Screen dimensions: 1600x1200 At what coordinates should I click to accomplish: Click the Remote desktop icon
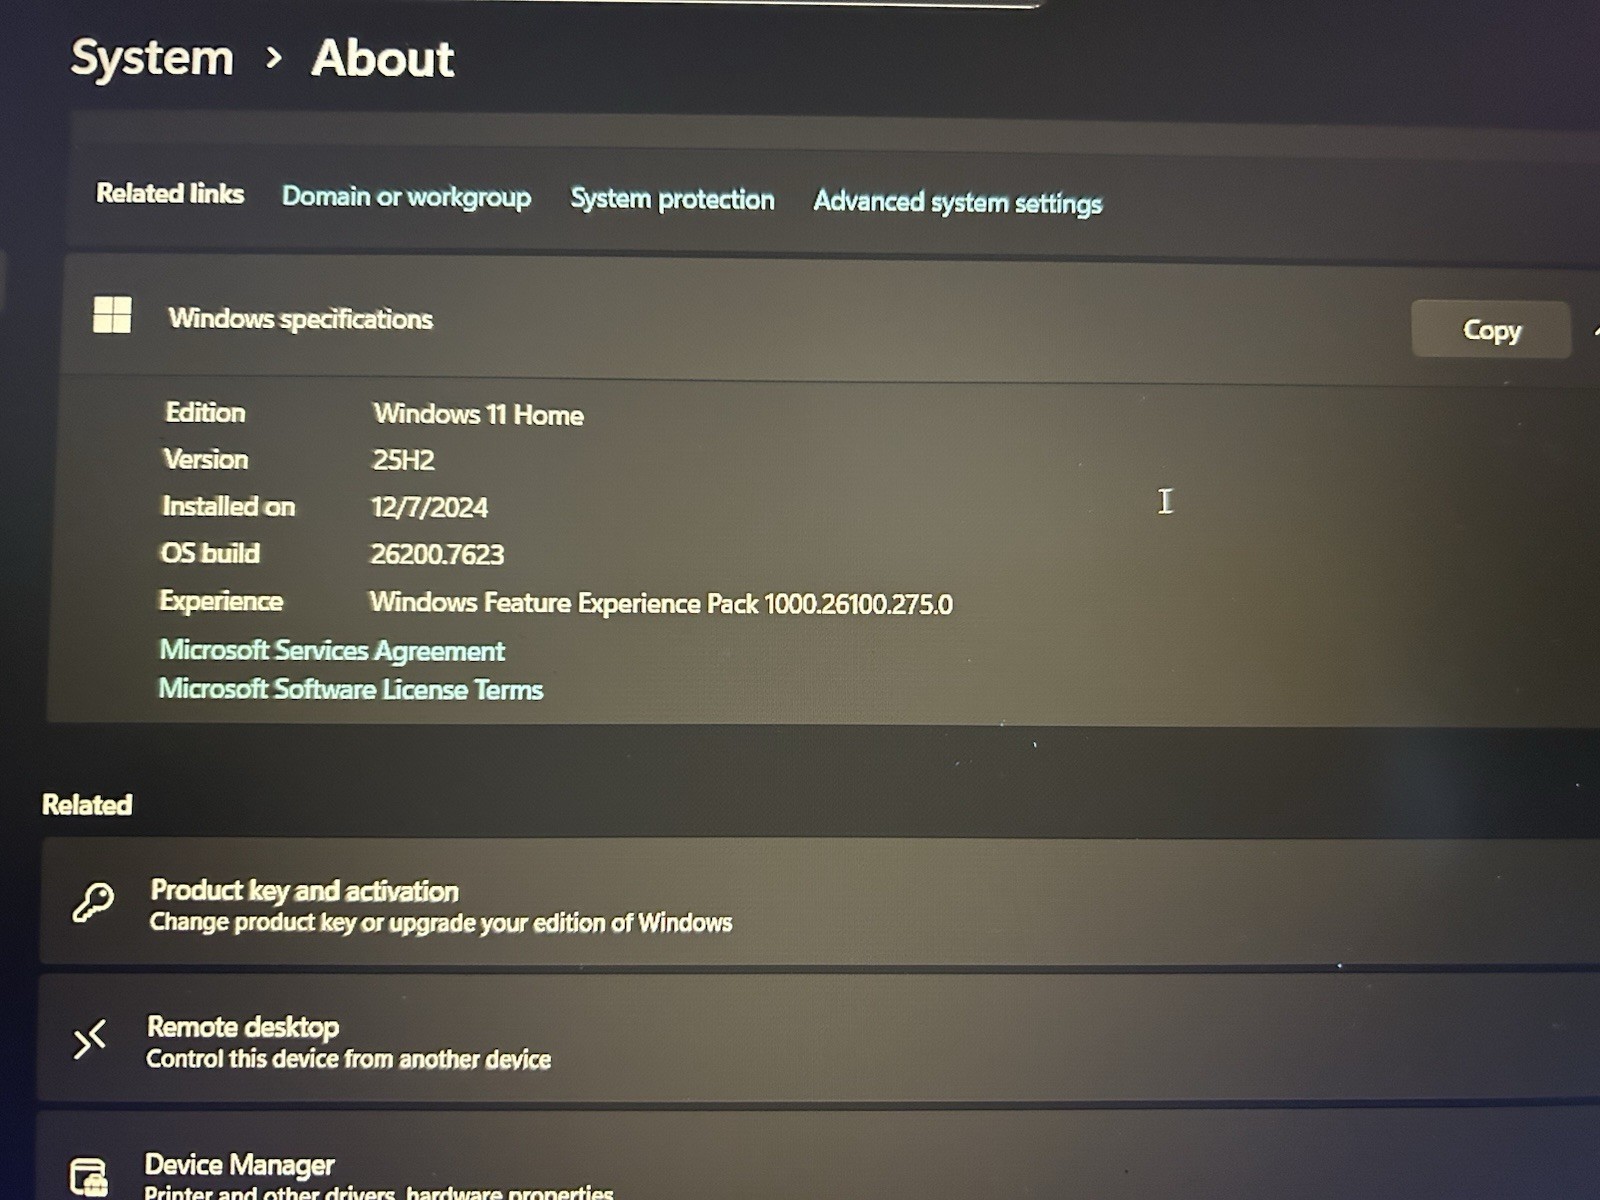89,1040
